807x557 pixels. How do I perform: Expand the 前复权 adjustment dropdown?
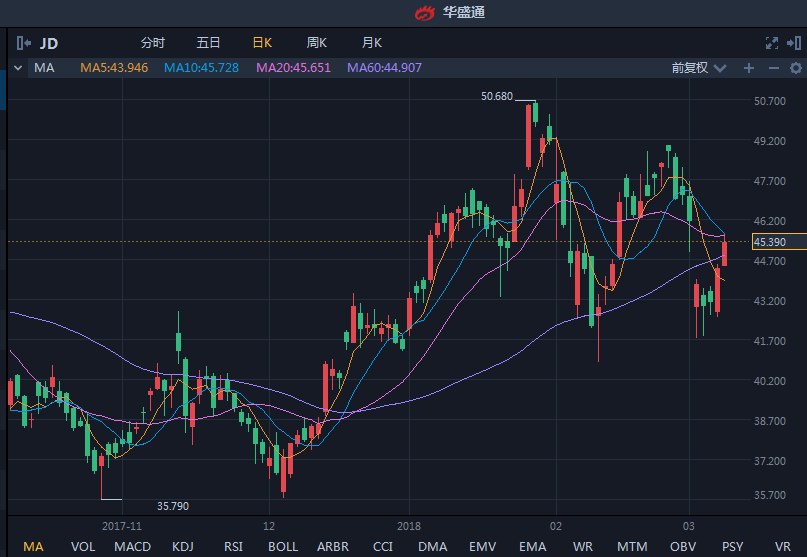[x=696, y=68]
